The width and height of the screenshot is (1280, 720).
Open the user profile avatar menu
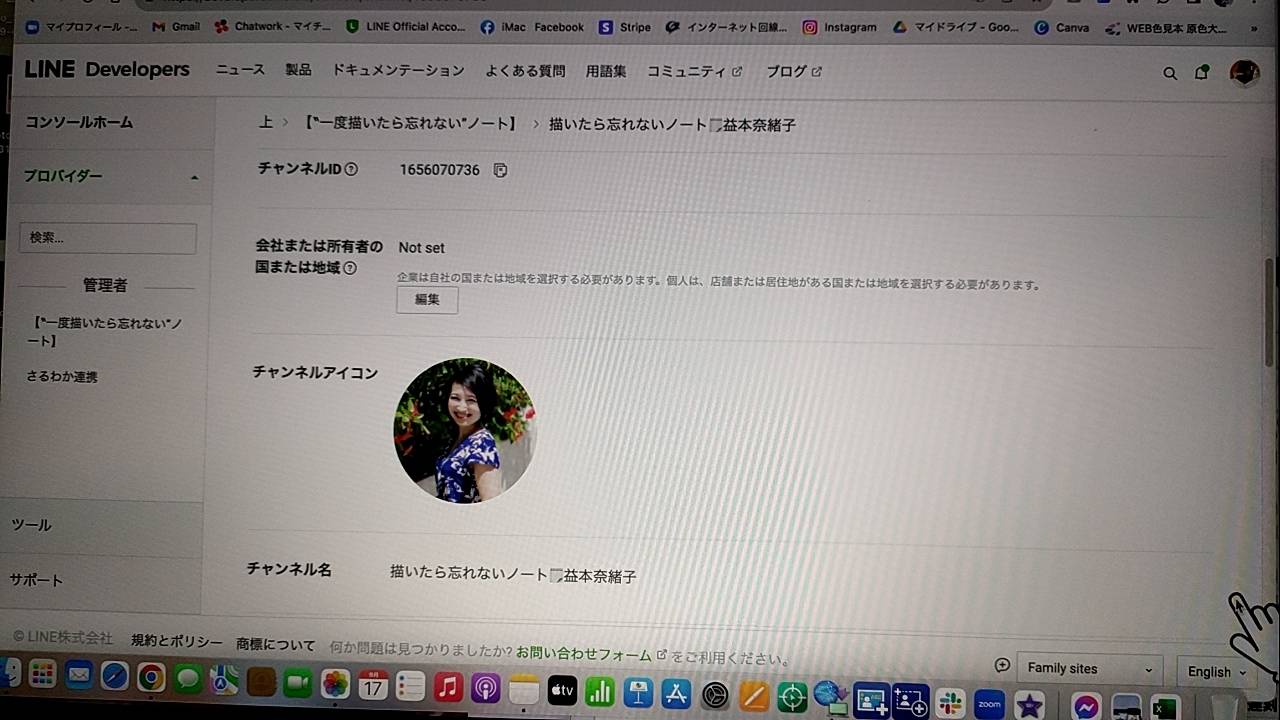coord(1244,72)
